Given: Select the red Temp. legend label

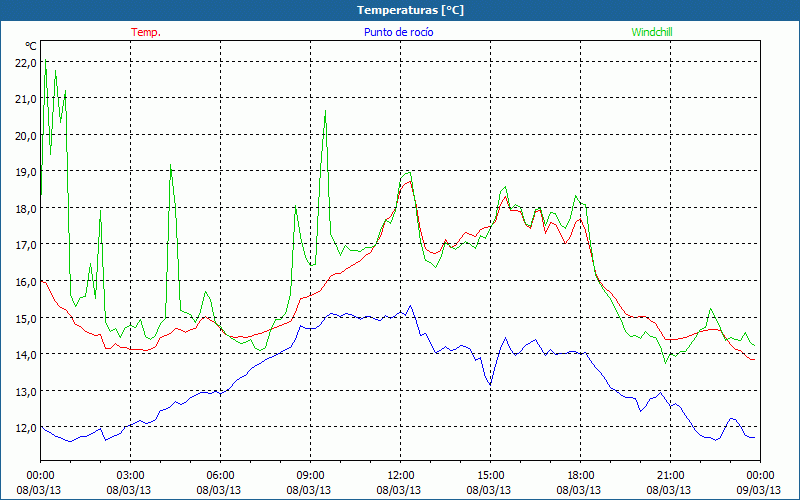Looking at the screenshot, I should (x=146, y=32).
